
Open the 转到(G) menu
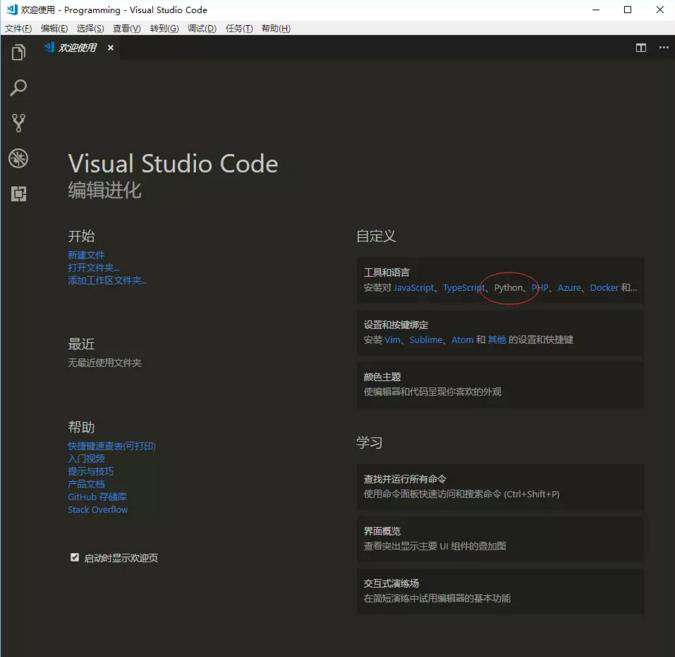point(164,28)
